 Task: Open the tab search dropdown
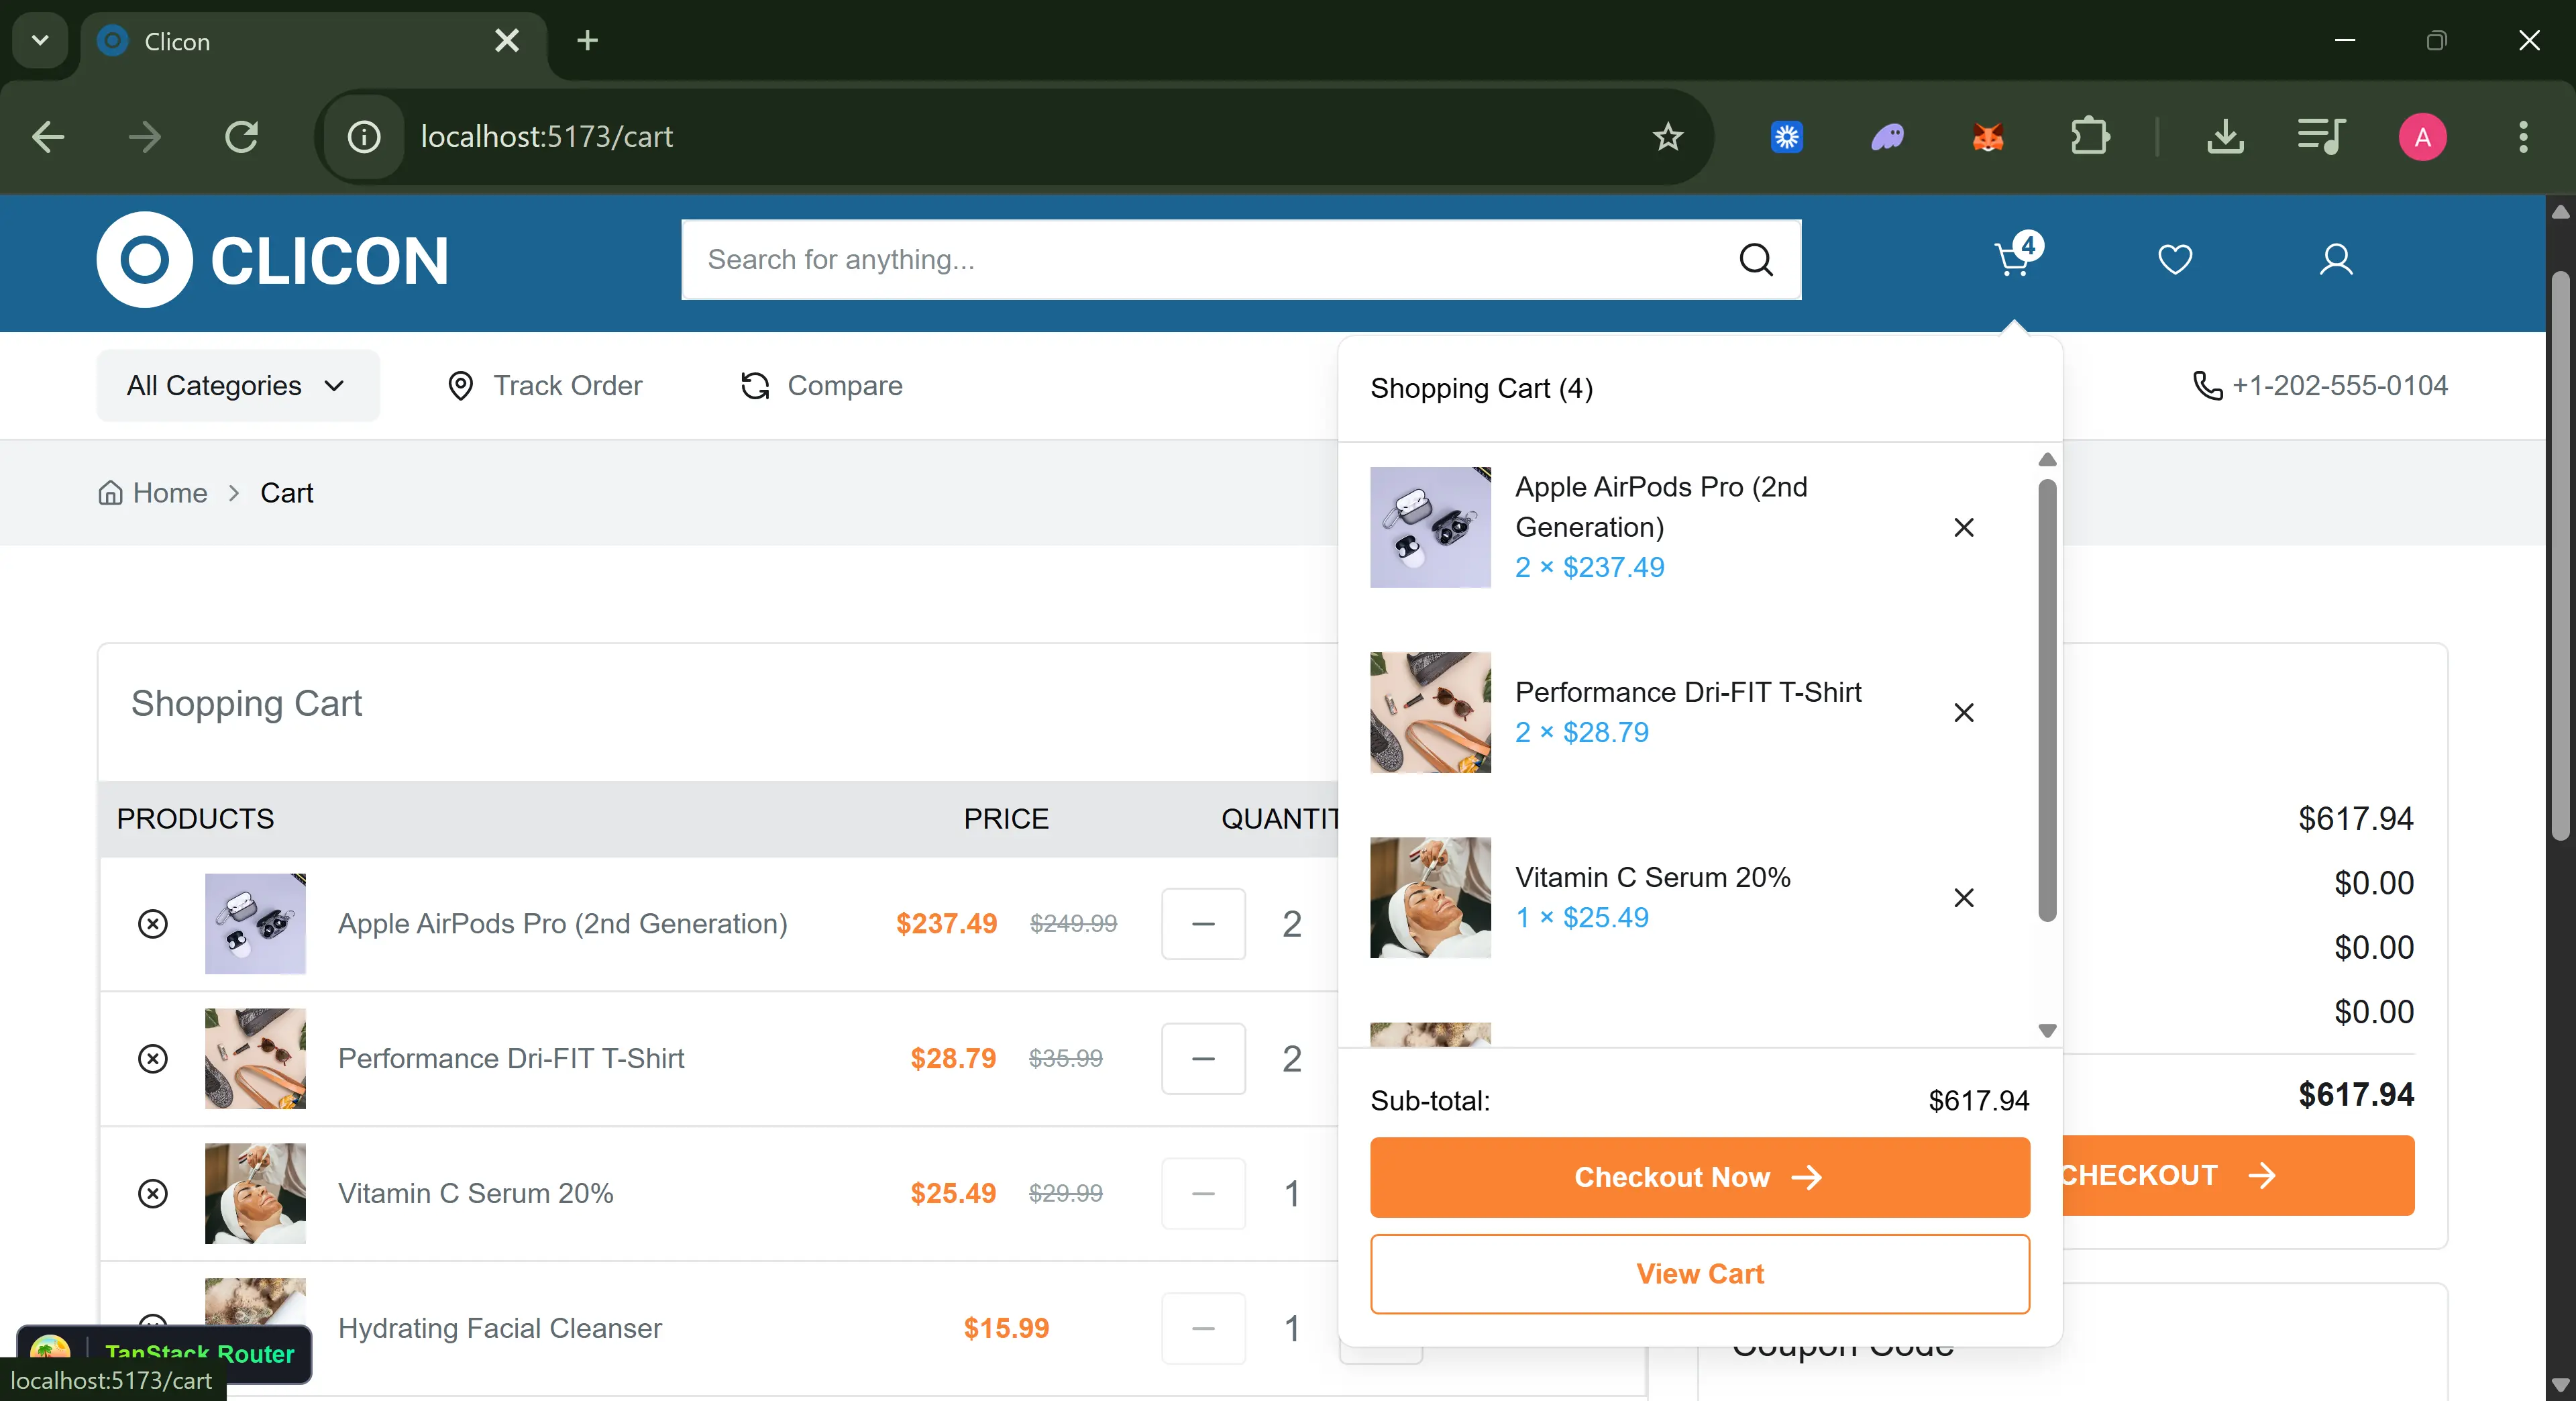pyautogui.click(x=40, y=41)
